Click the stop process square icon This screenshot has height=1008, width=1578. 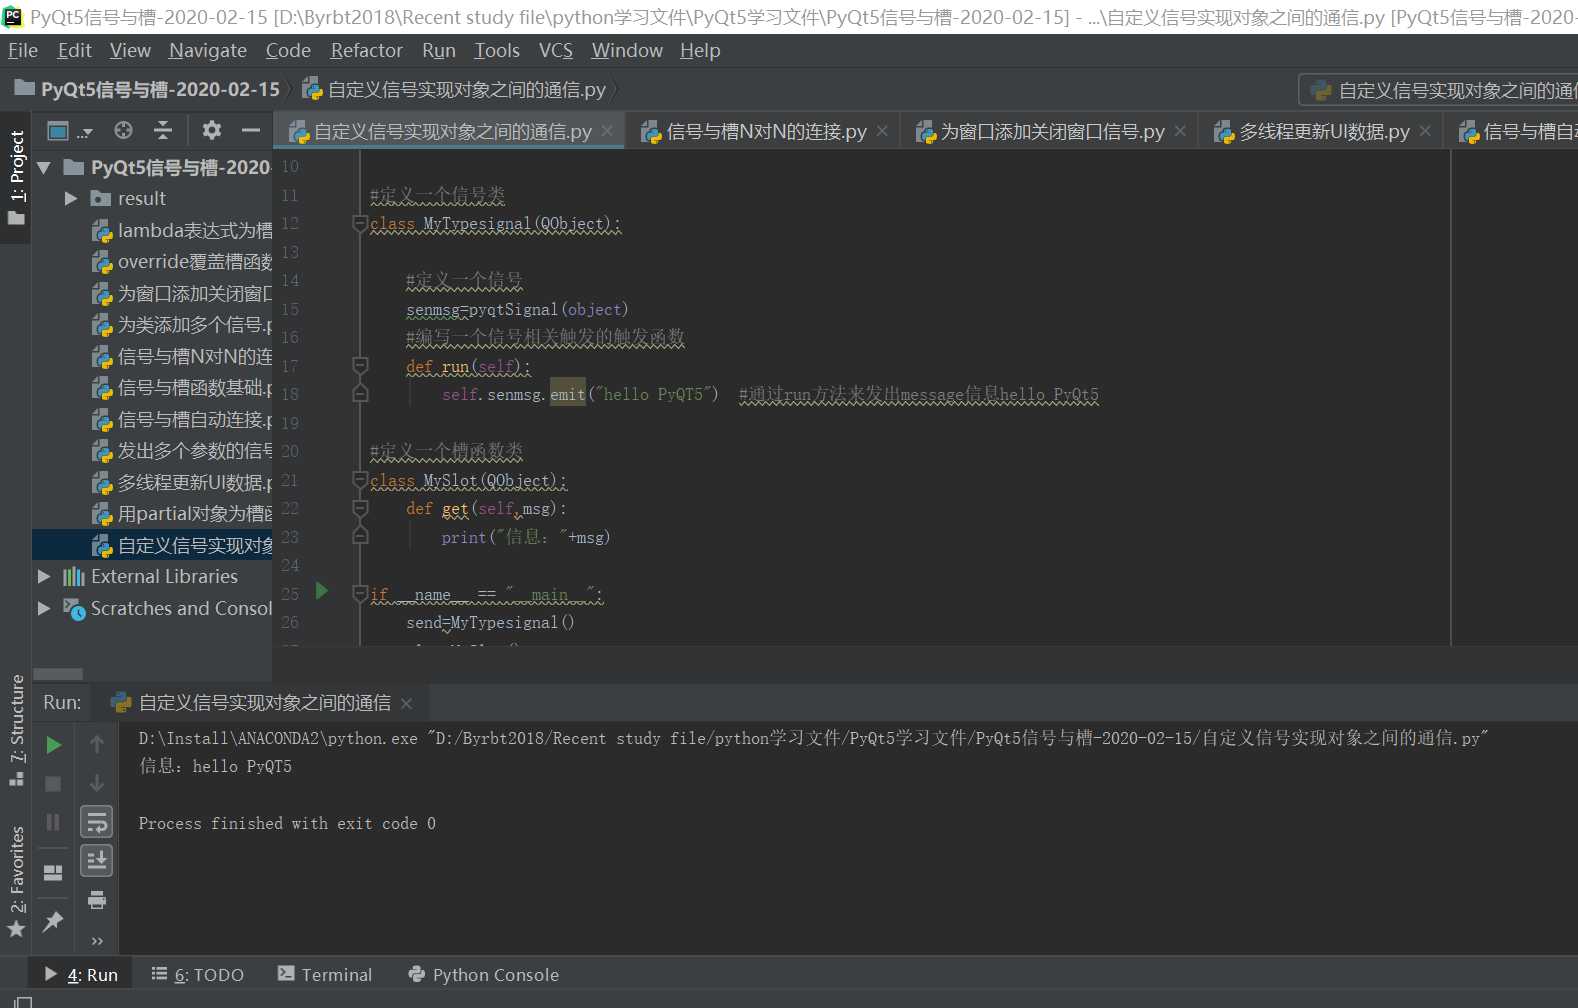(54, 784)
